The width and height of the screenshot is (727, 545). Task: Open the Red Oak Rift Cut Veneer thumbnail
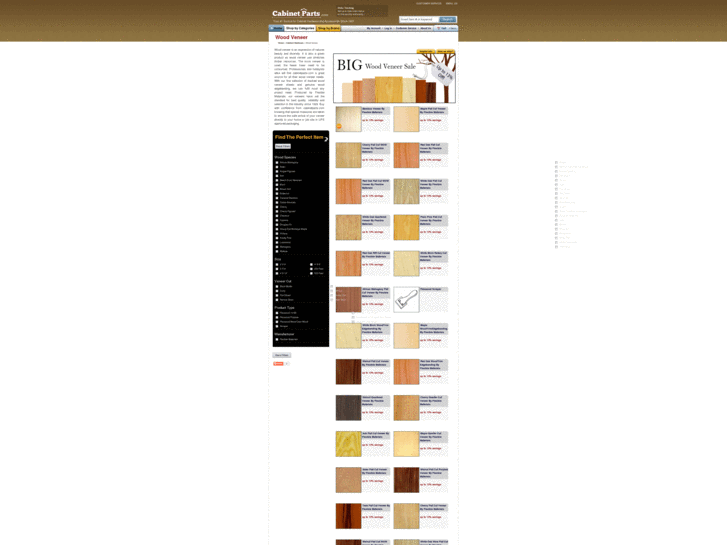click(x=348, y=263)
